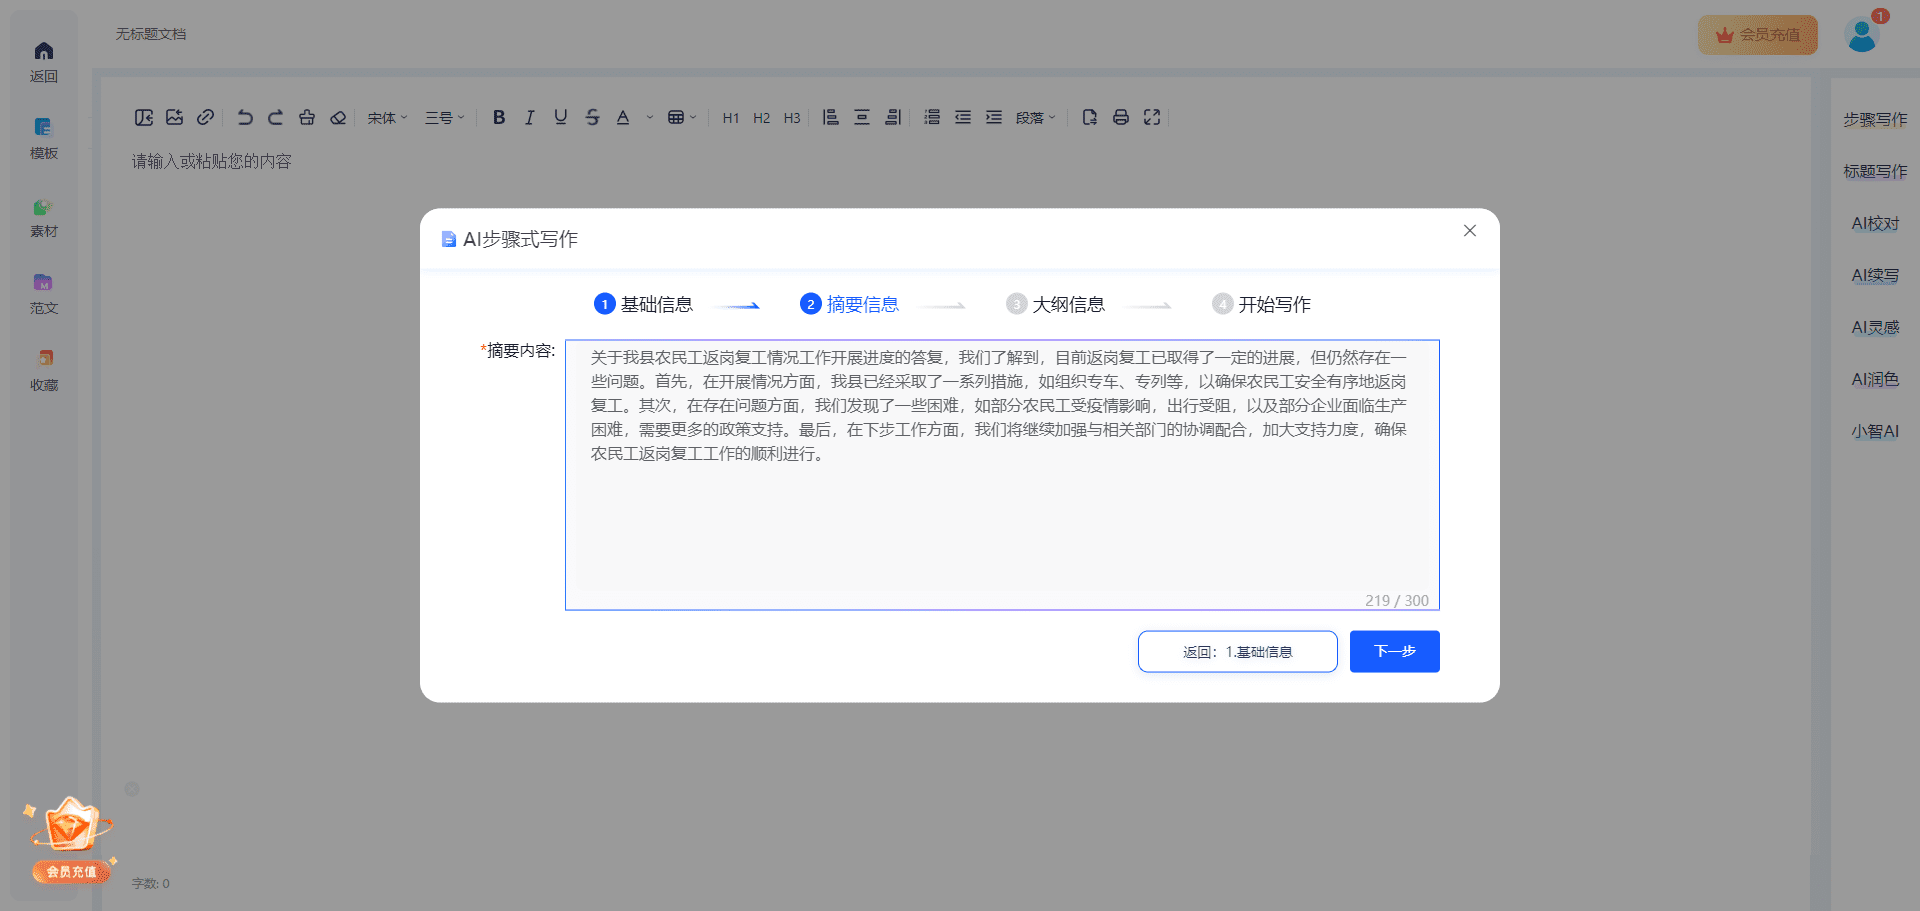Viewport: 1920px width, 911px height.
Task: Click the decrease indent icon
Action: click(x=963, y=117)
